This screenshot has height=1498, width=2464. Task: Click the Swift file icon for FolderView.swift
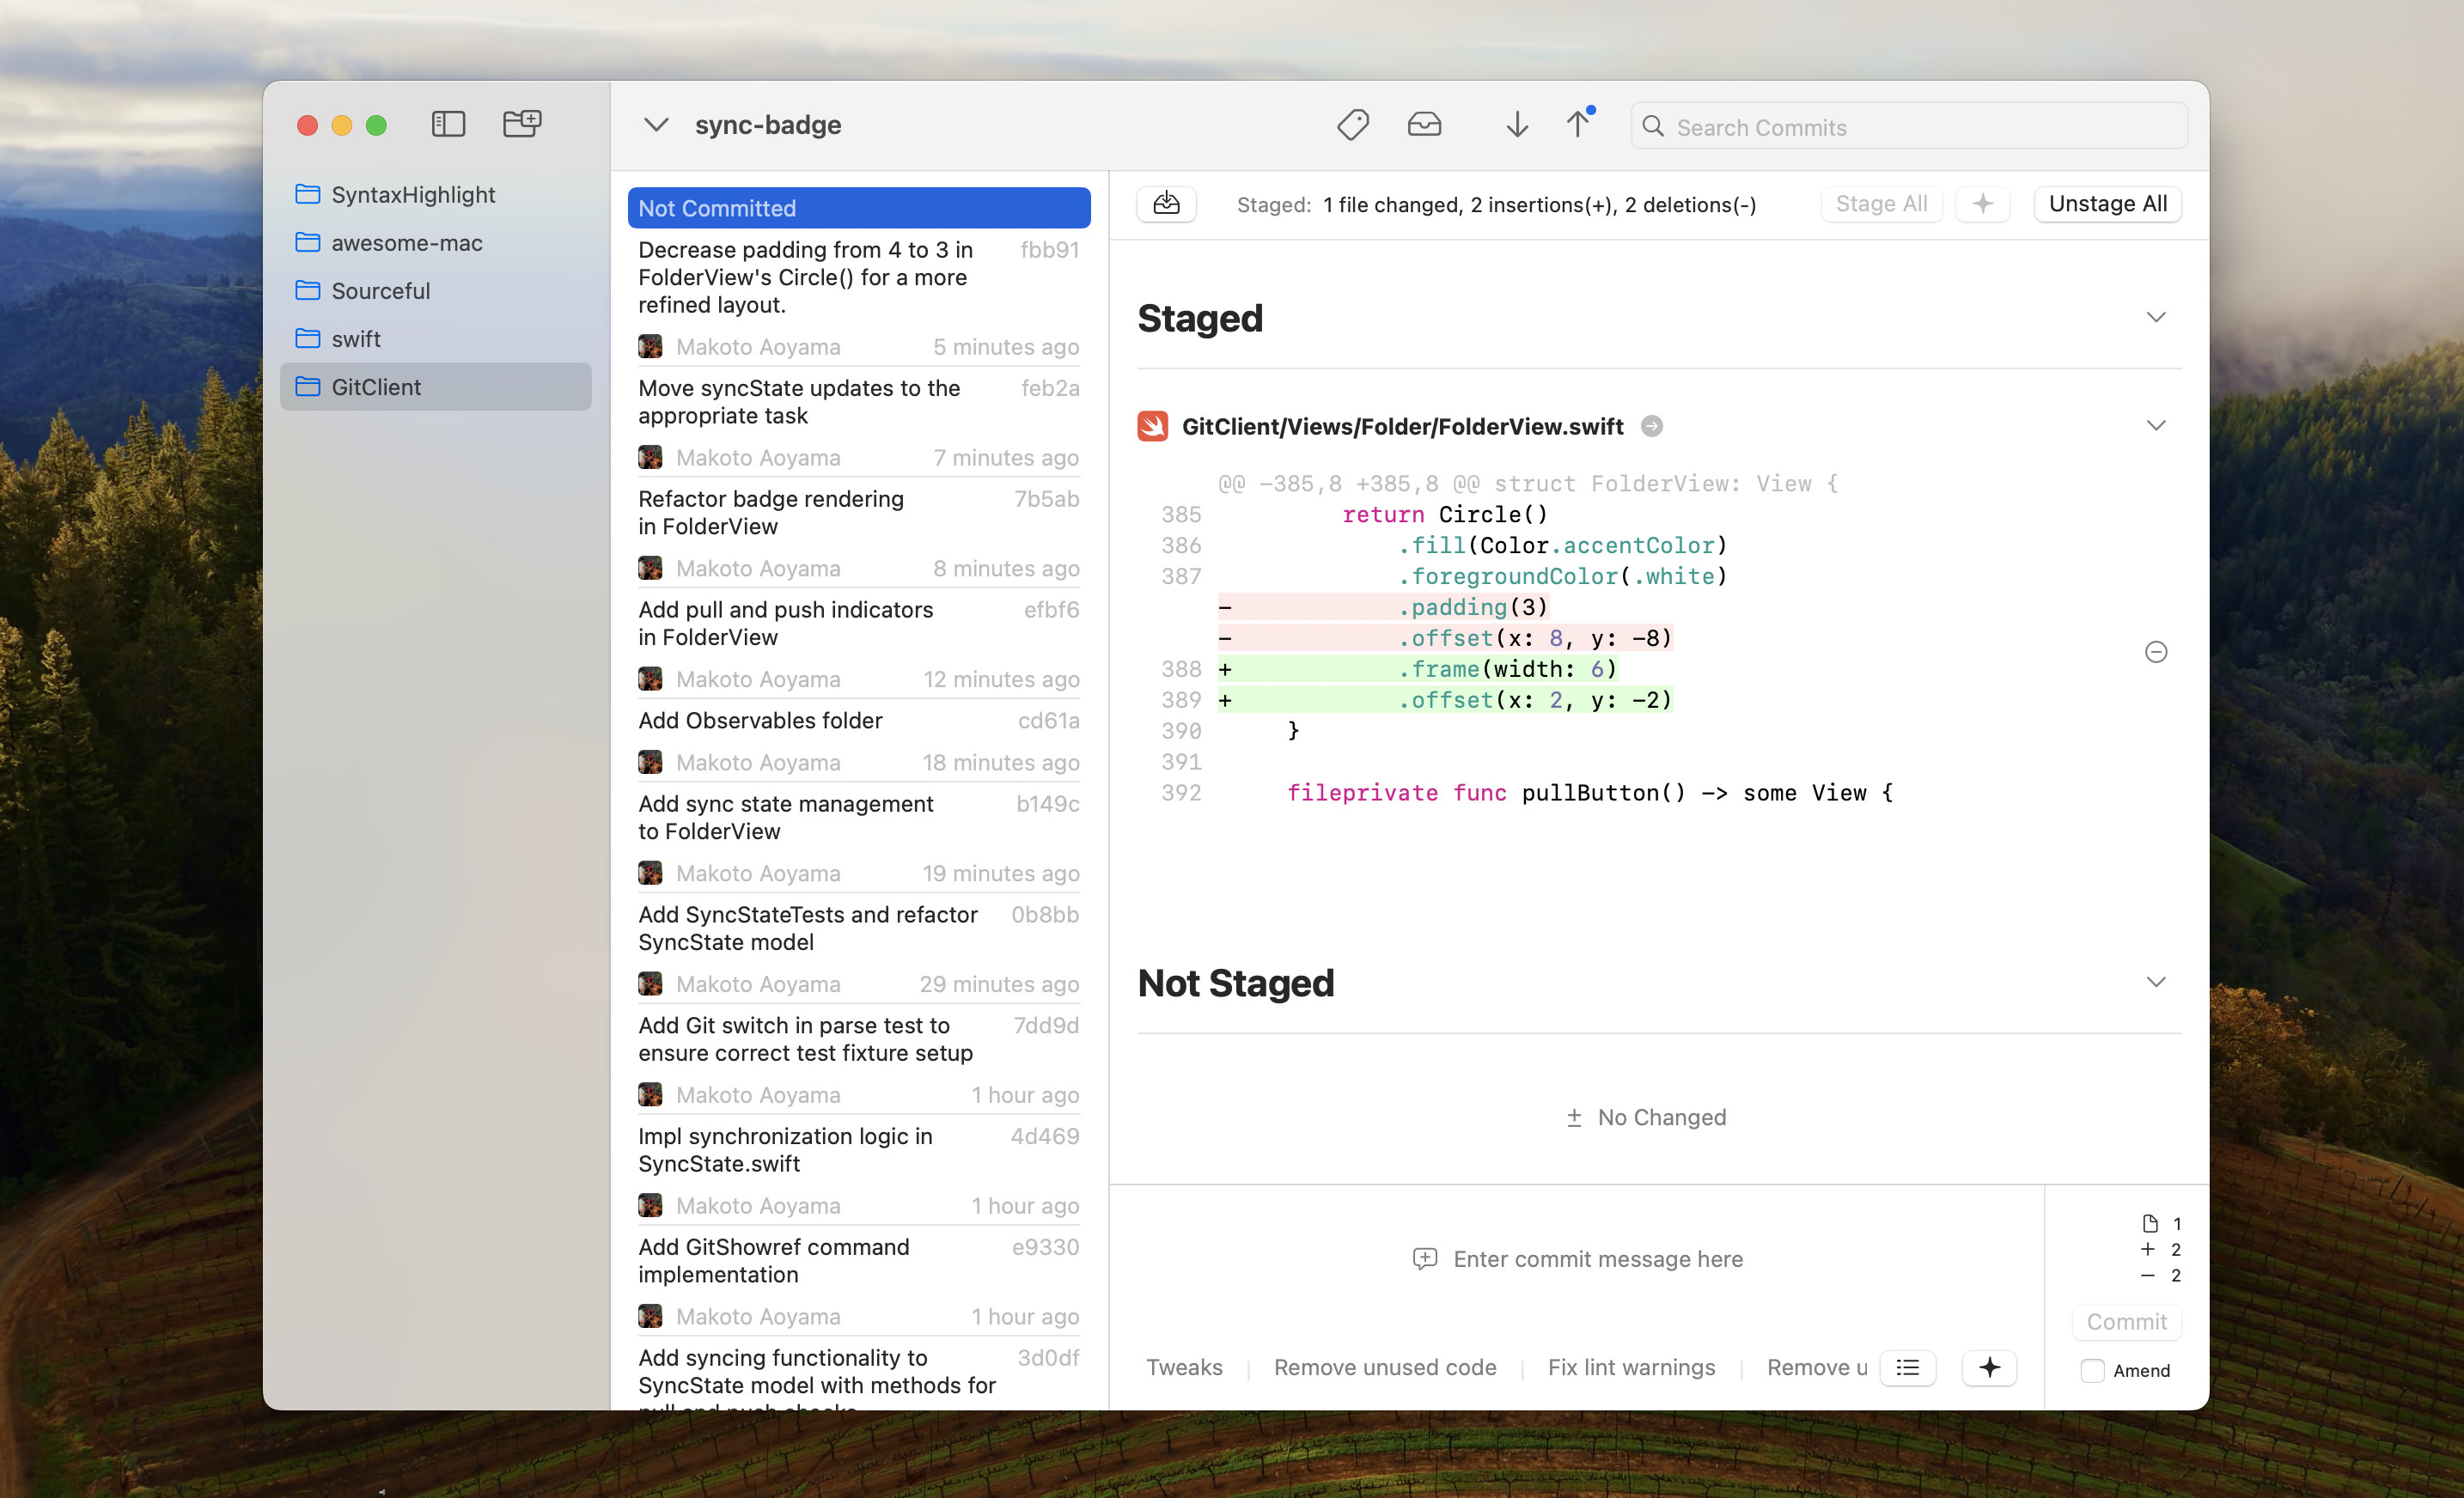click(x=1152, y=426)
